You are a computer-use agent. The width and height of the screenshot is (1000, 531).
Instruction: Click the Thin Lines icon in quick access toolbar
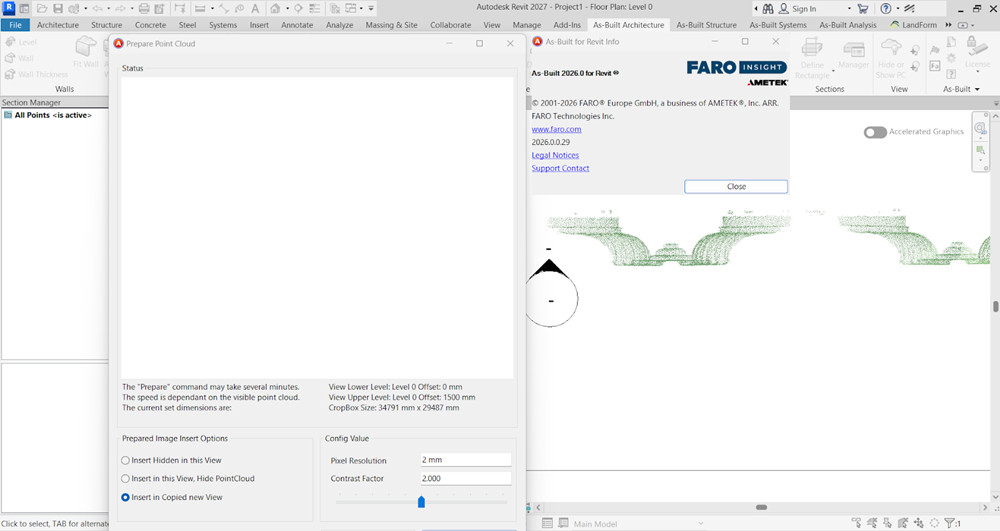[x=315, y=8]
